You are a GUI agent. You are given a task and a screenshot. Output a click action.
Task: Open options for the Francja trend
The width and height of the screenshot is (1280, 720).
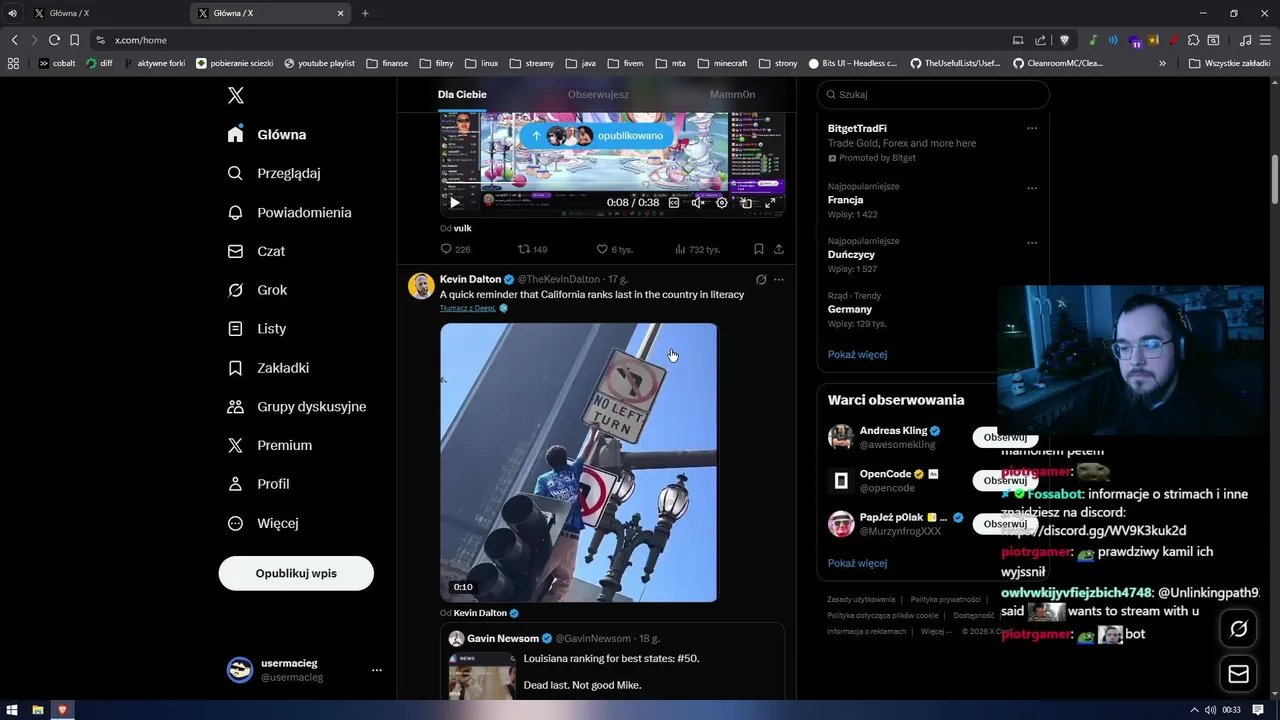1032,188
